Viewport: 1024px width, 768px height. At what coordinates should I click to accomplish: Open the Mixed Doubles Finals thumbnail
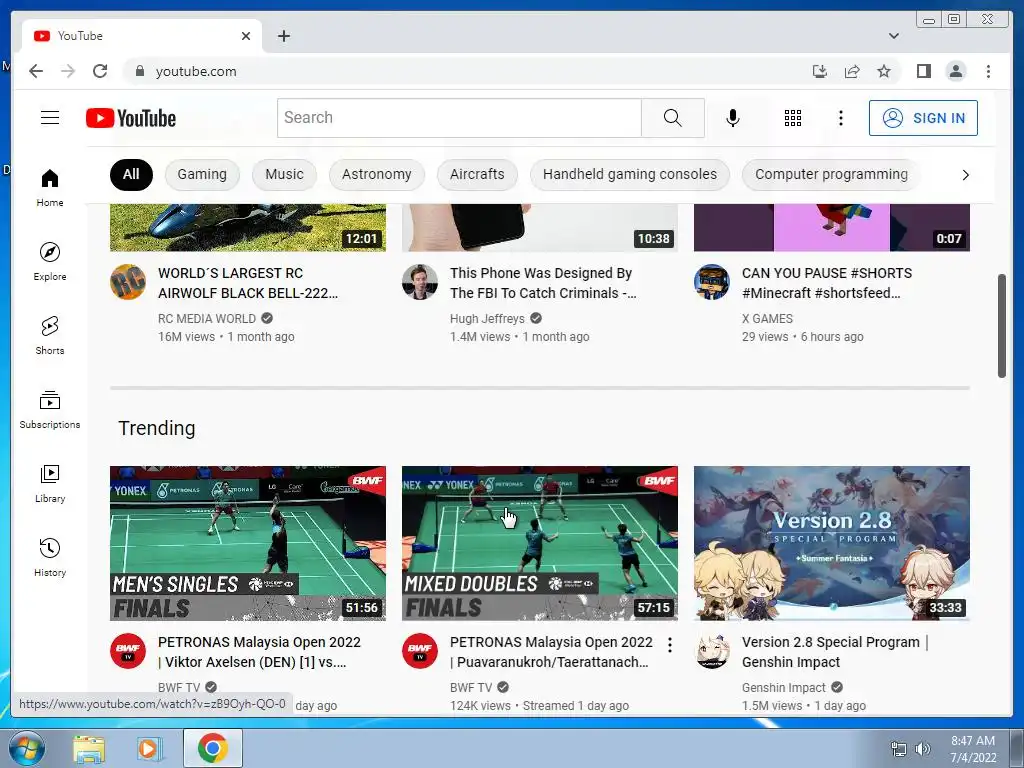point(539,543)
